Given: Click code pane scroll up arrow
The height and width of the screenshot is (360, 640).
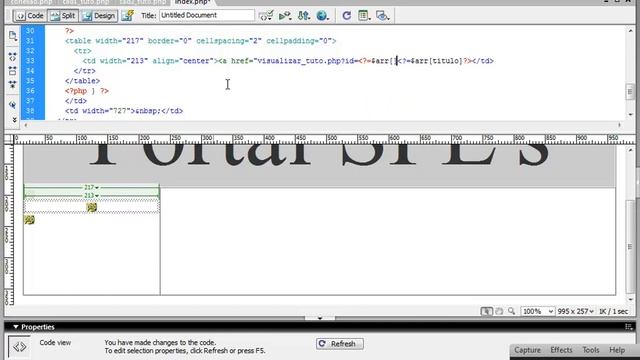Looking at the screenshot, I should [630, 31].
